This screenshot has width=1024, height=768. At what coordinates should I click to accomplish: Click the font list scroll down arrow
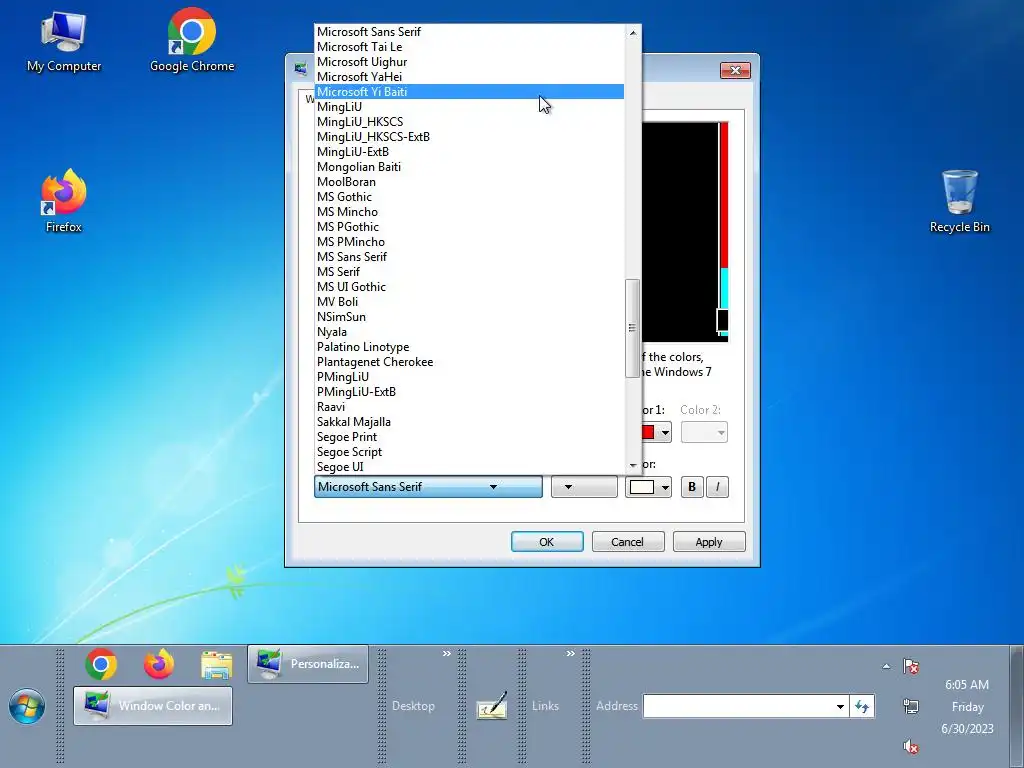point(632,466)
